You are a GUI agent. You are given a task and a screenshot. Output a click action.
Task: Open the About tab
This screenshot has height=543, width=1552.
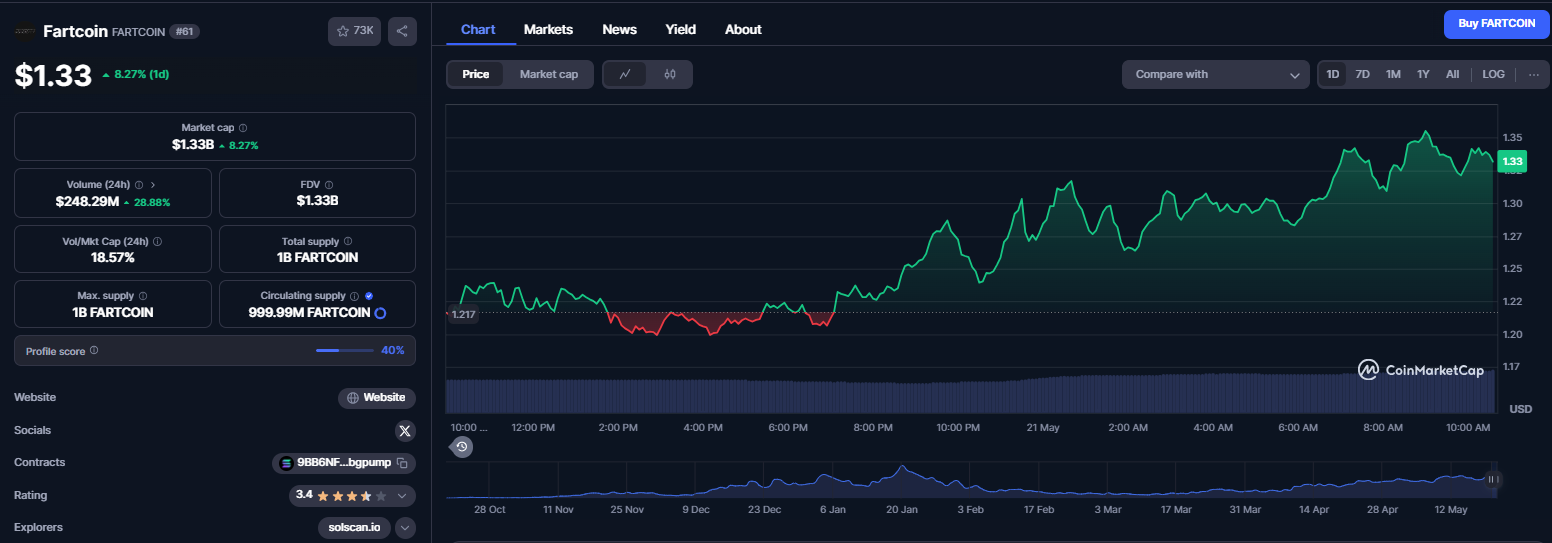point(743,30)
